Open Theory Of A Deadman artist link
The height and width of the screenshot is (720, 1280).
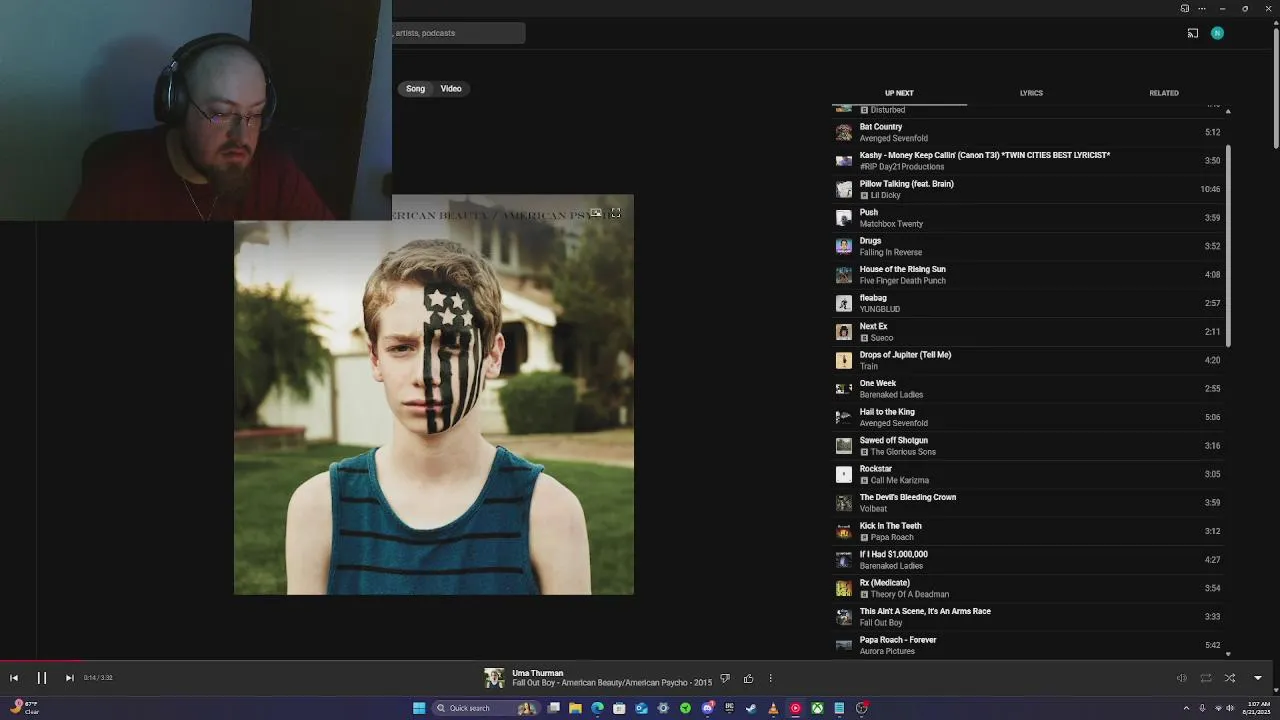click(910, 594)
